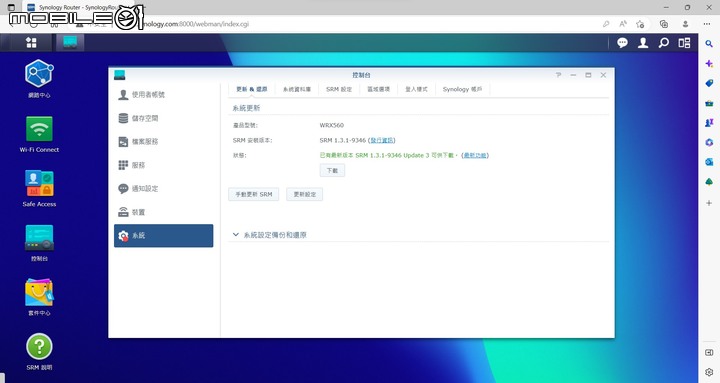
Task: Open the SRM main menu grid icon
Action: 31,43
